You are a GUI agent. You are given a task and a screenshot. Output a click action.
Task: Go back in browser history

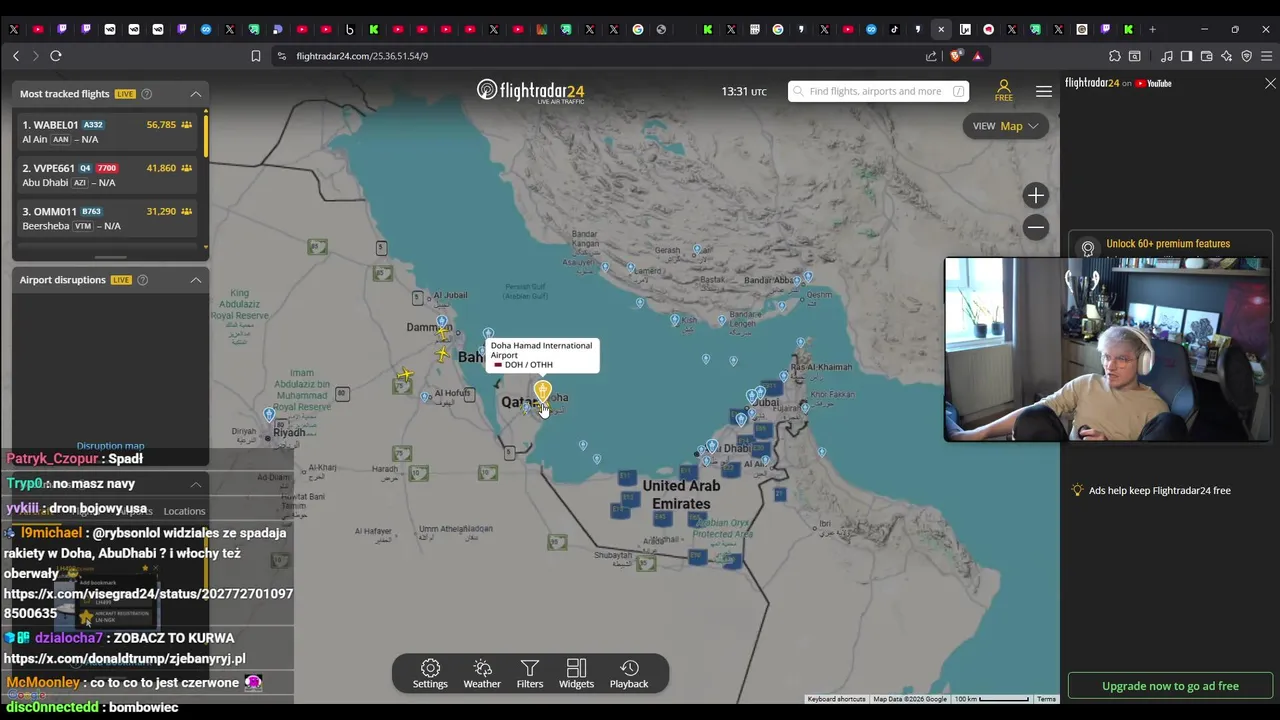[16, 56]
